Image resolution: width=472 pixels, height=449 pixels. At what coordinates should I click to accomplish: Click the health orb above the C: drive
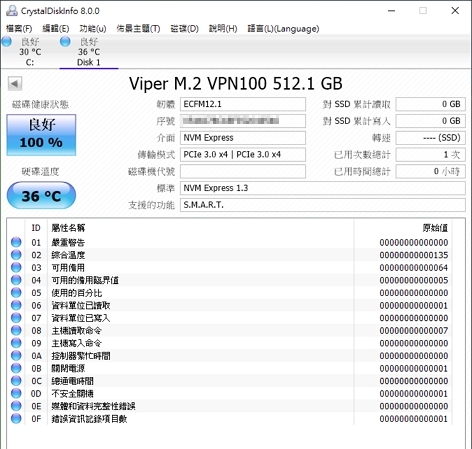coord(6,42)
